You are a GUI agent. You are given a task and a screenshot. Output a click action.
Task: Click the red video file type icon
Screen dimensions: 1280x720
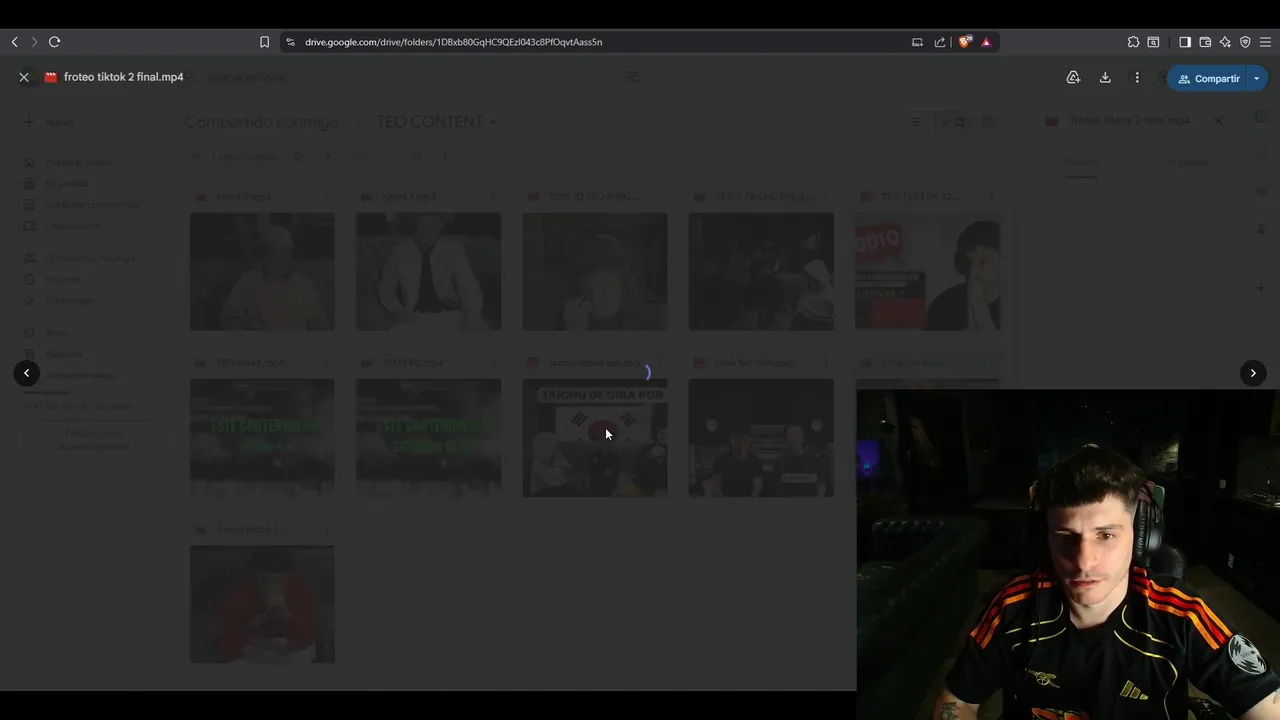pyautogui.click(x=51, y=77)
